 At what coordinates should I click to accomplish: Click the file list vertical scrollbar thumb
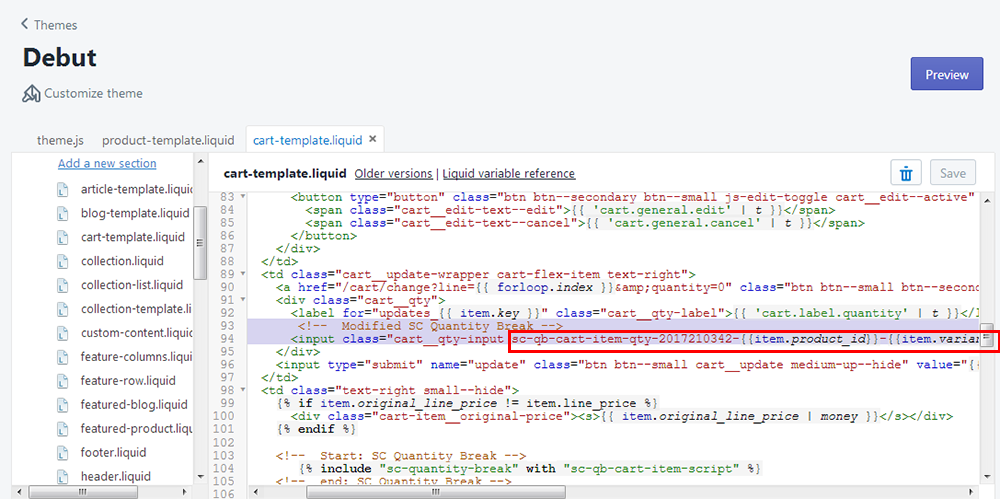pyautogui.click(x=200, y=240)
